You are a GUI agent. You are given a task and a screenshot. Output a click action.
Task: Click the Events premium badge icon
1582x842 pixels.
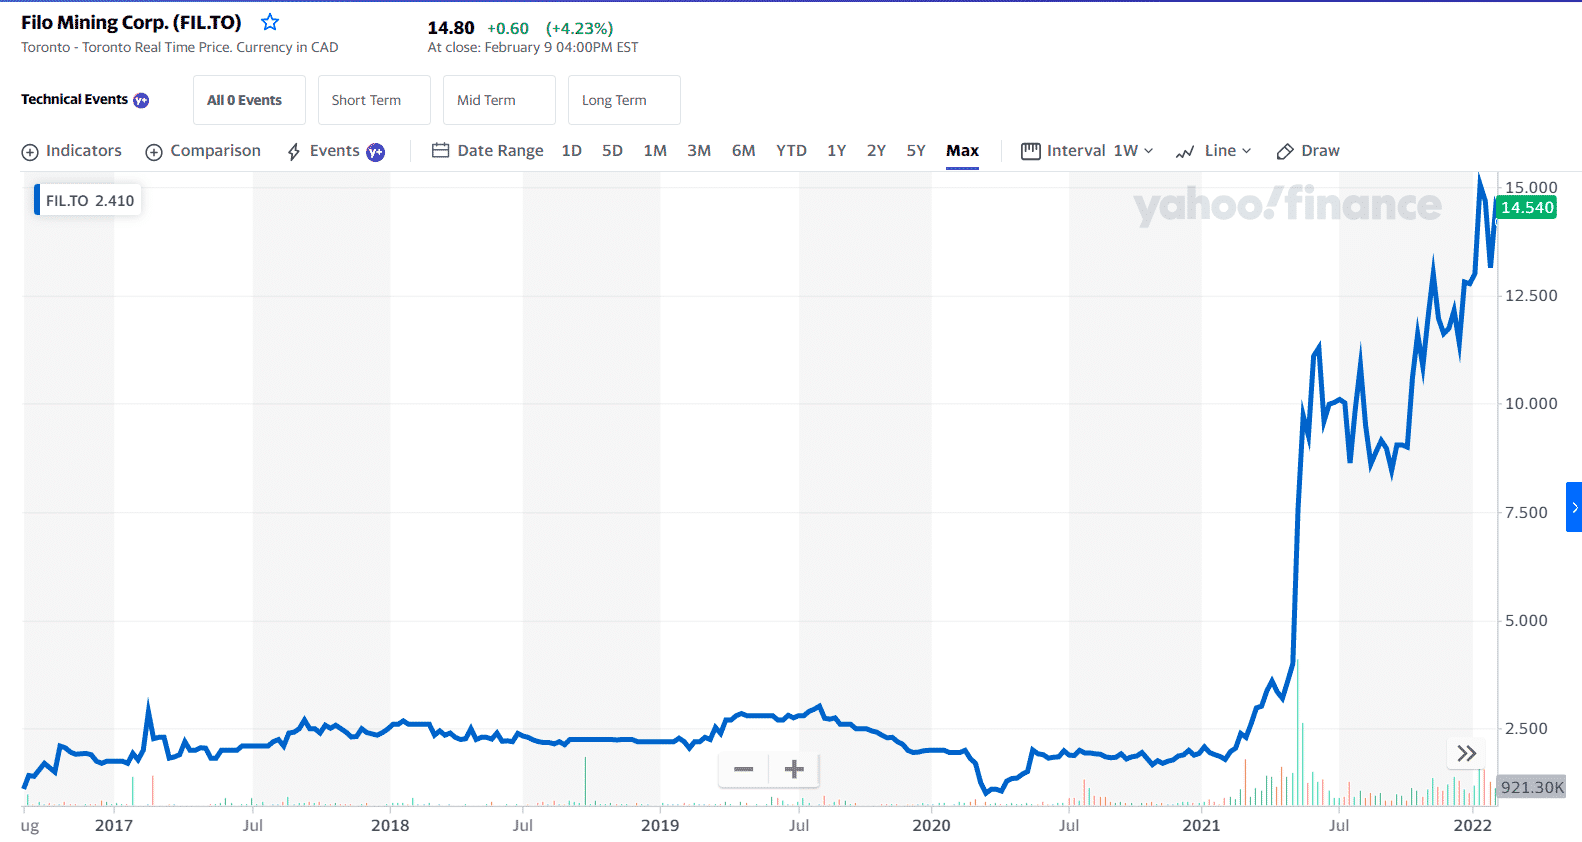tap(375, 152)
